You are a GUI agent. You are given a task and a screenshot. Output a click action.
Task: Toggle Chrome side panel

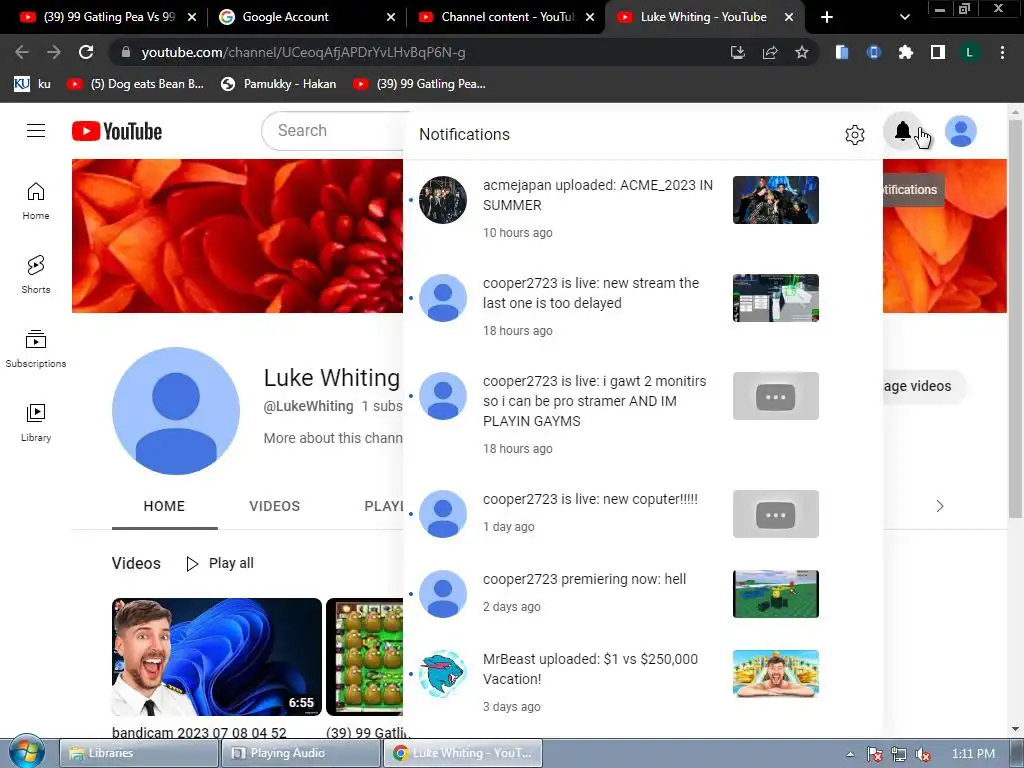[938, 52]
